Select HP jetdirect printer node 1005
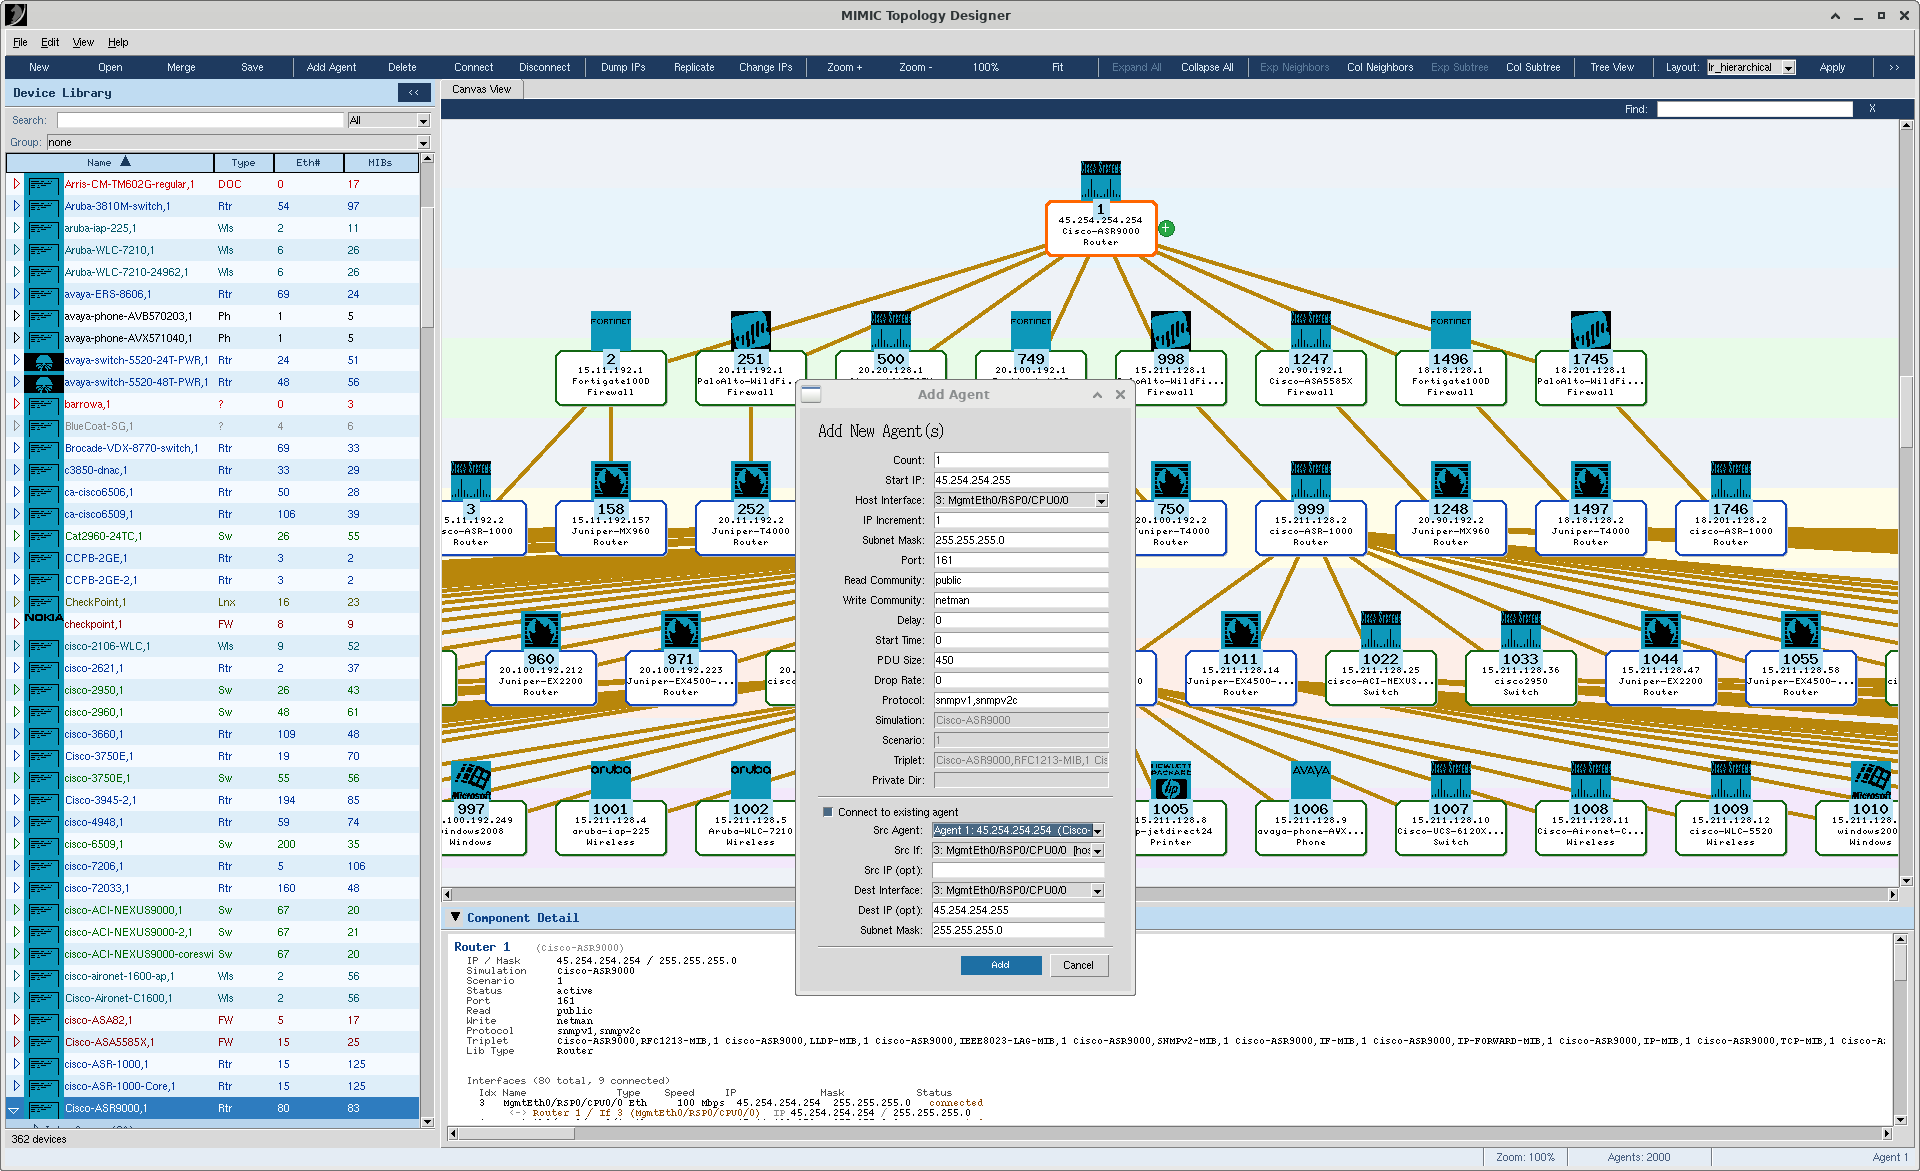The height and width of the screenshot is (1171, 1920). (1180, 826)
